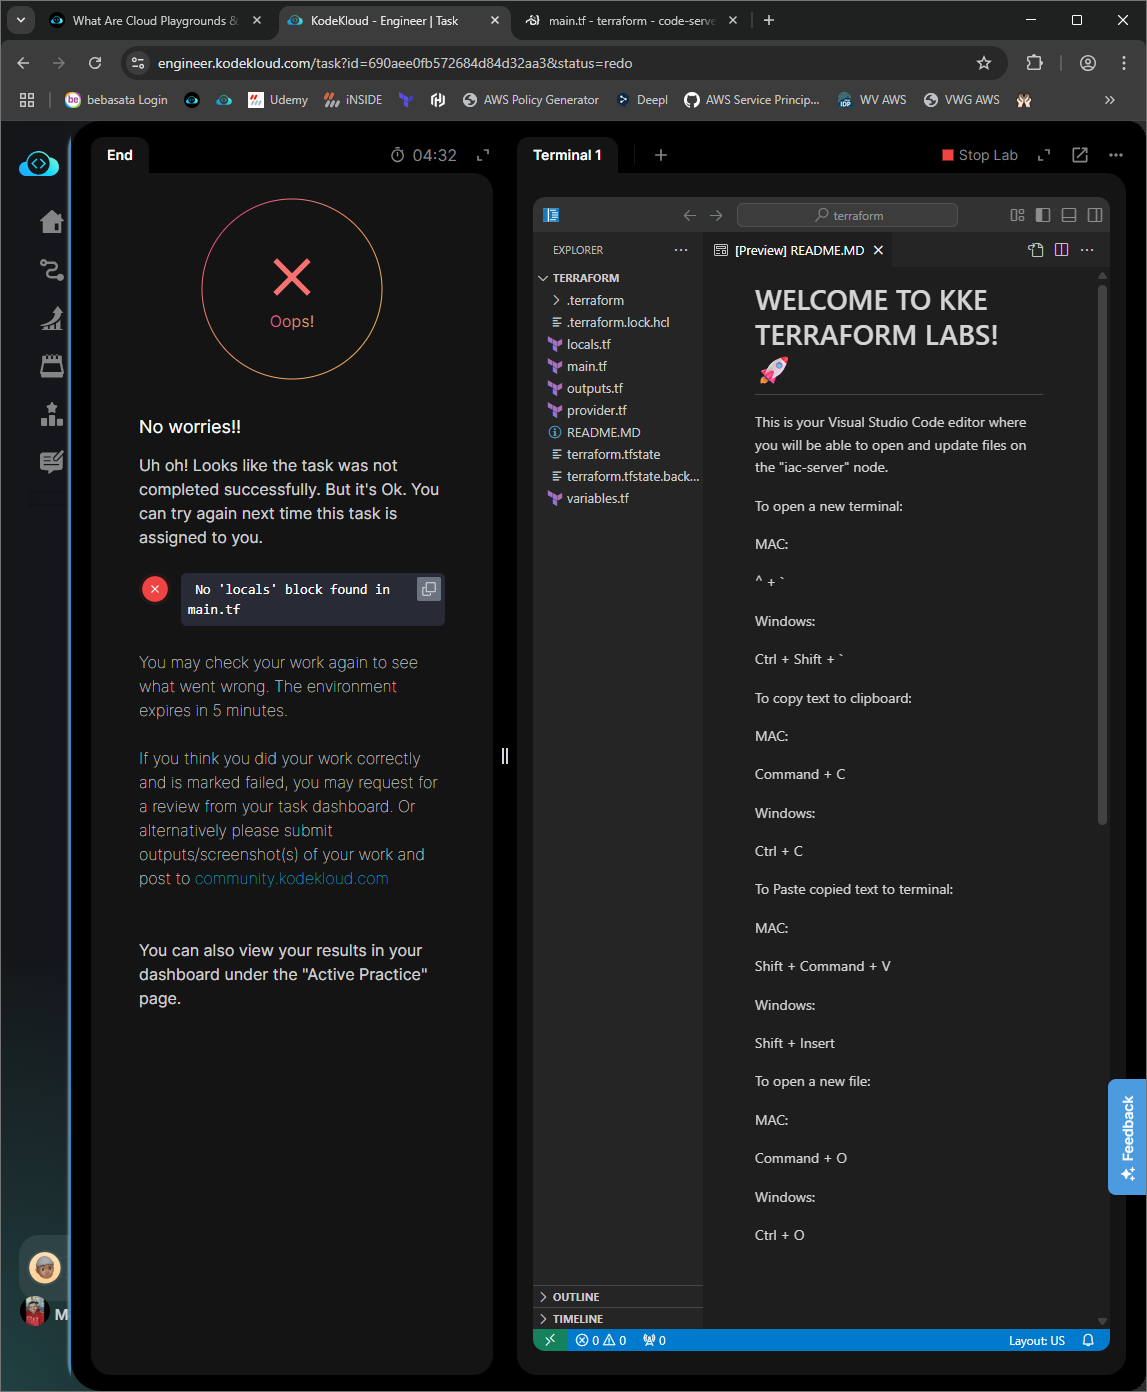
Task: Open locals.tf in the explorer
Action: point(618,344)
